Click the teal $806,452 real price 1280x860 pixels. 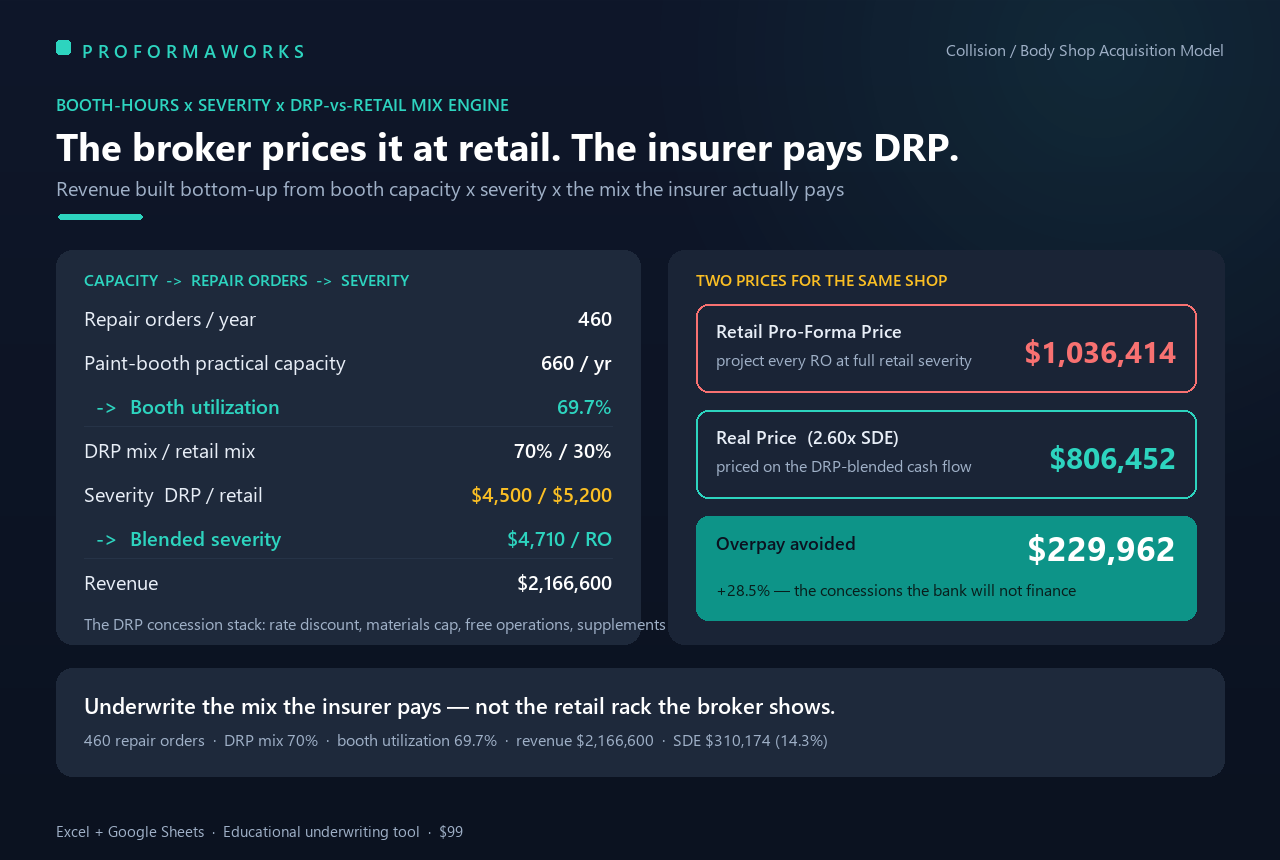1112,459
